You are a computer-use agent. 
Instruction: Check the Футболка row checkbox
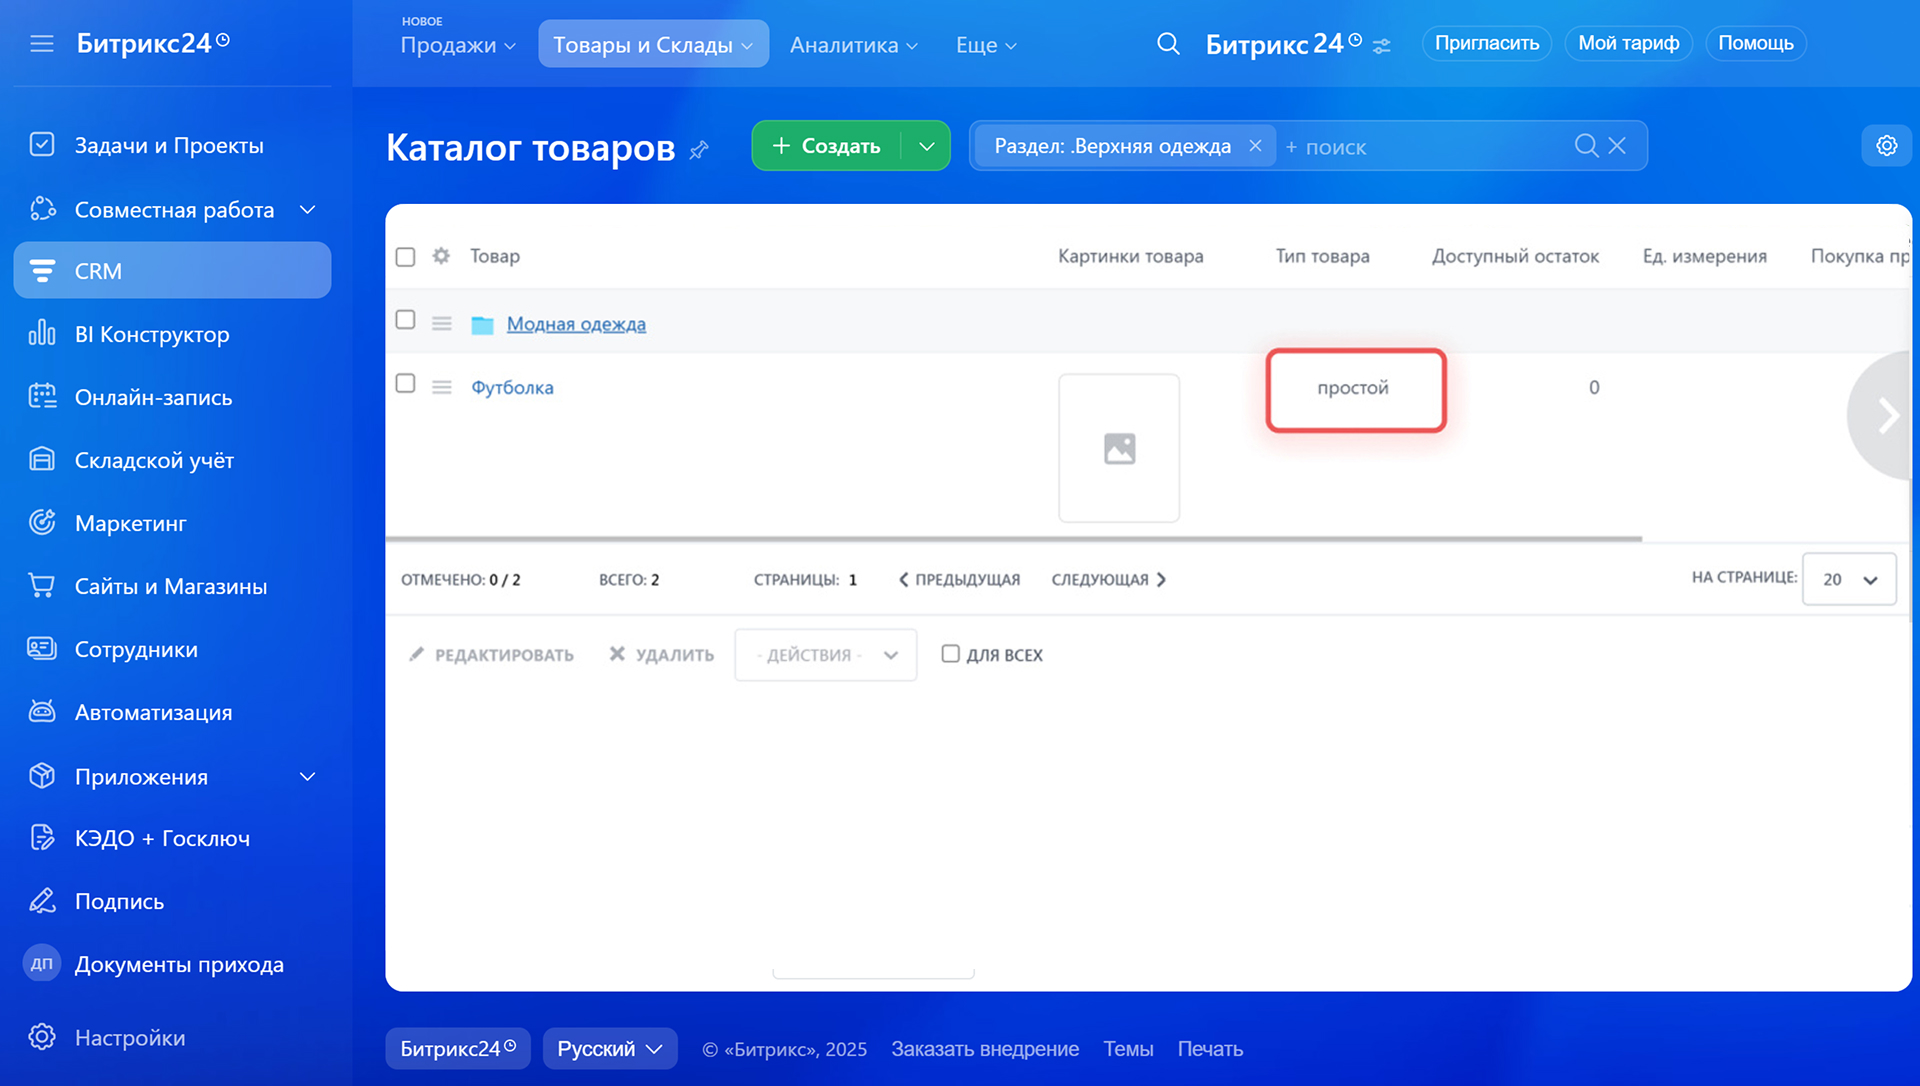[x=405, y=384]
